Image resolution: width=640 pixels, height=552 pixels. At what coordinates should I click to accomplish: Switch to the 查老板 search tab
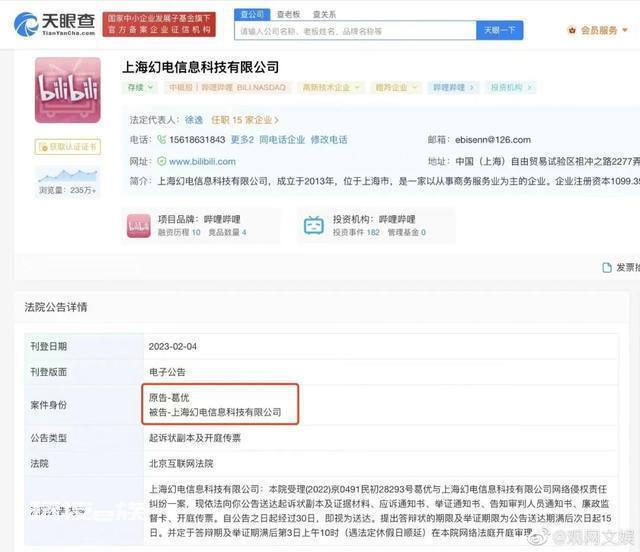pyautogui.click(x=289, y=14)
